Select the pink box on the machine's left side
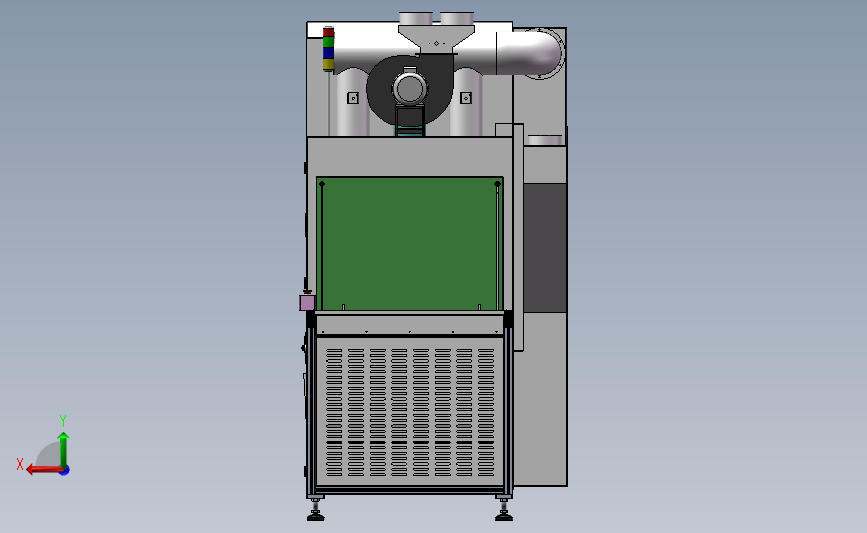The width and height of the screenshot is (867, 533). pos(307,302)
